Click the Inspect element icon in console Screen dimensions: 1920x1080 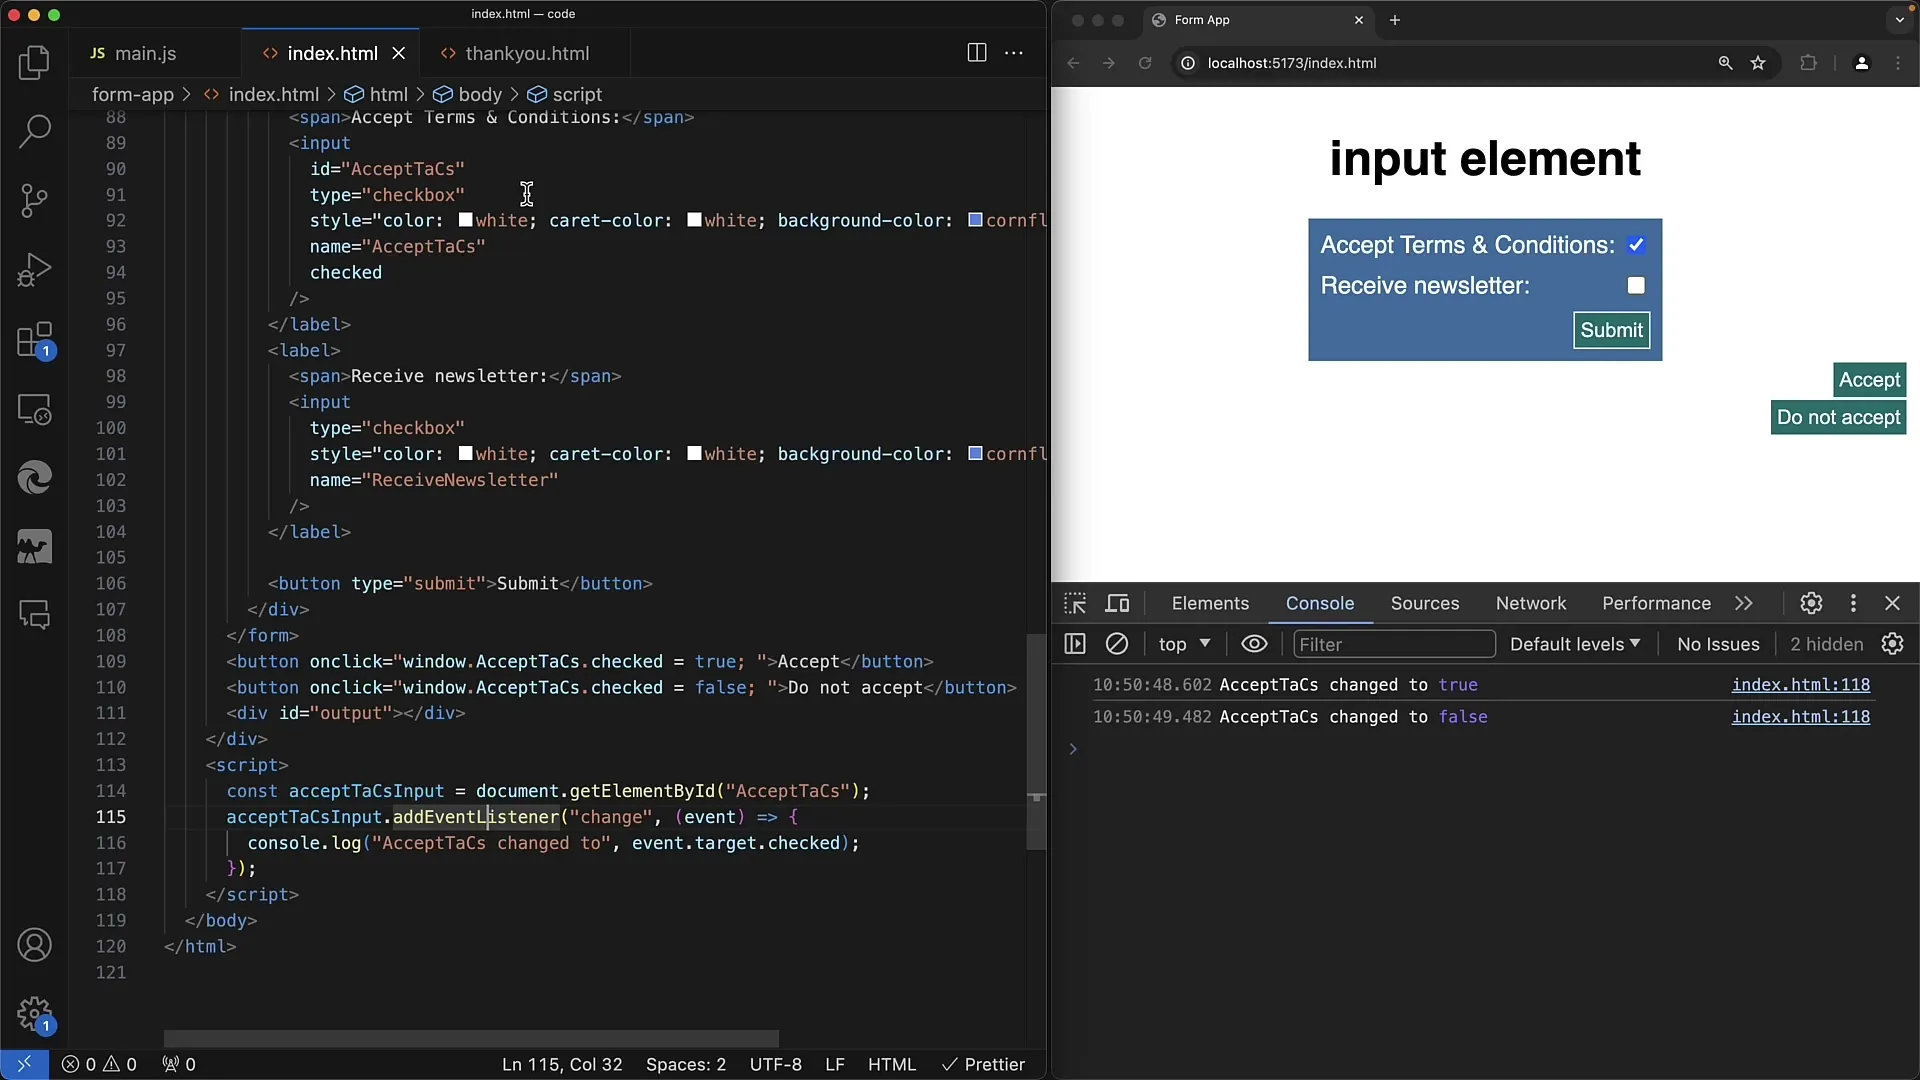tap(1075, 603)
